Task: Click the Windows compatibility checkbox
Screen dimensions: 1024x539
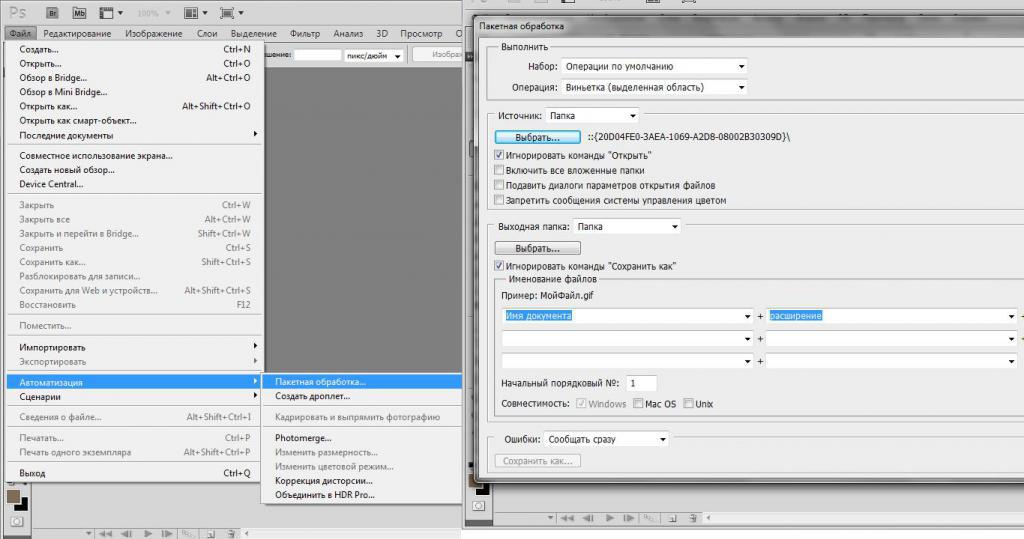Action: (x=581, y=404)
